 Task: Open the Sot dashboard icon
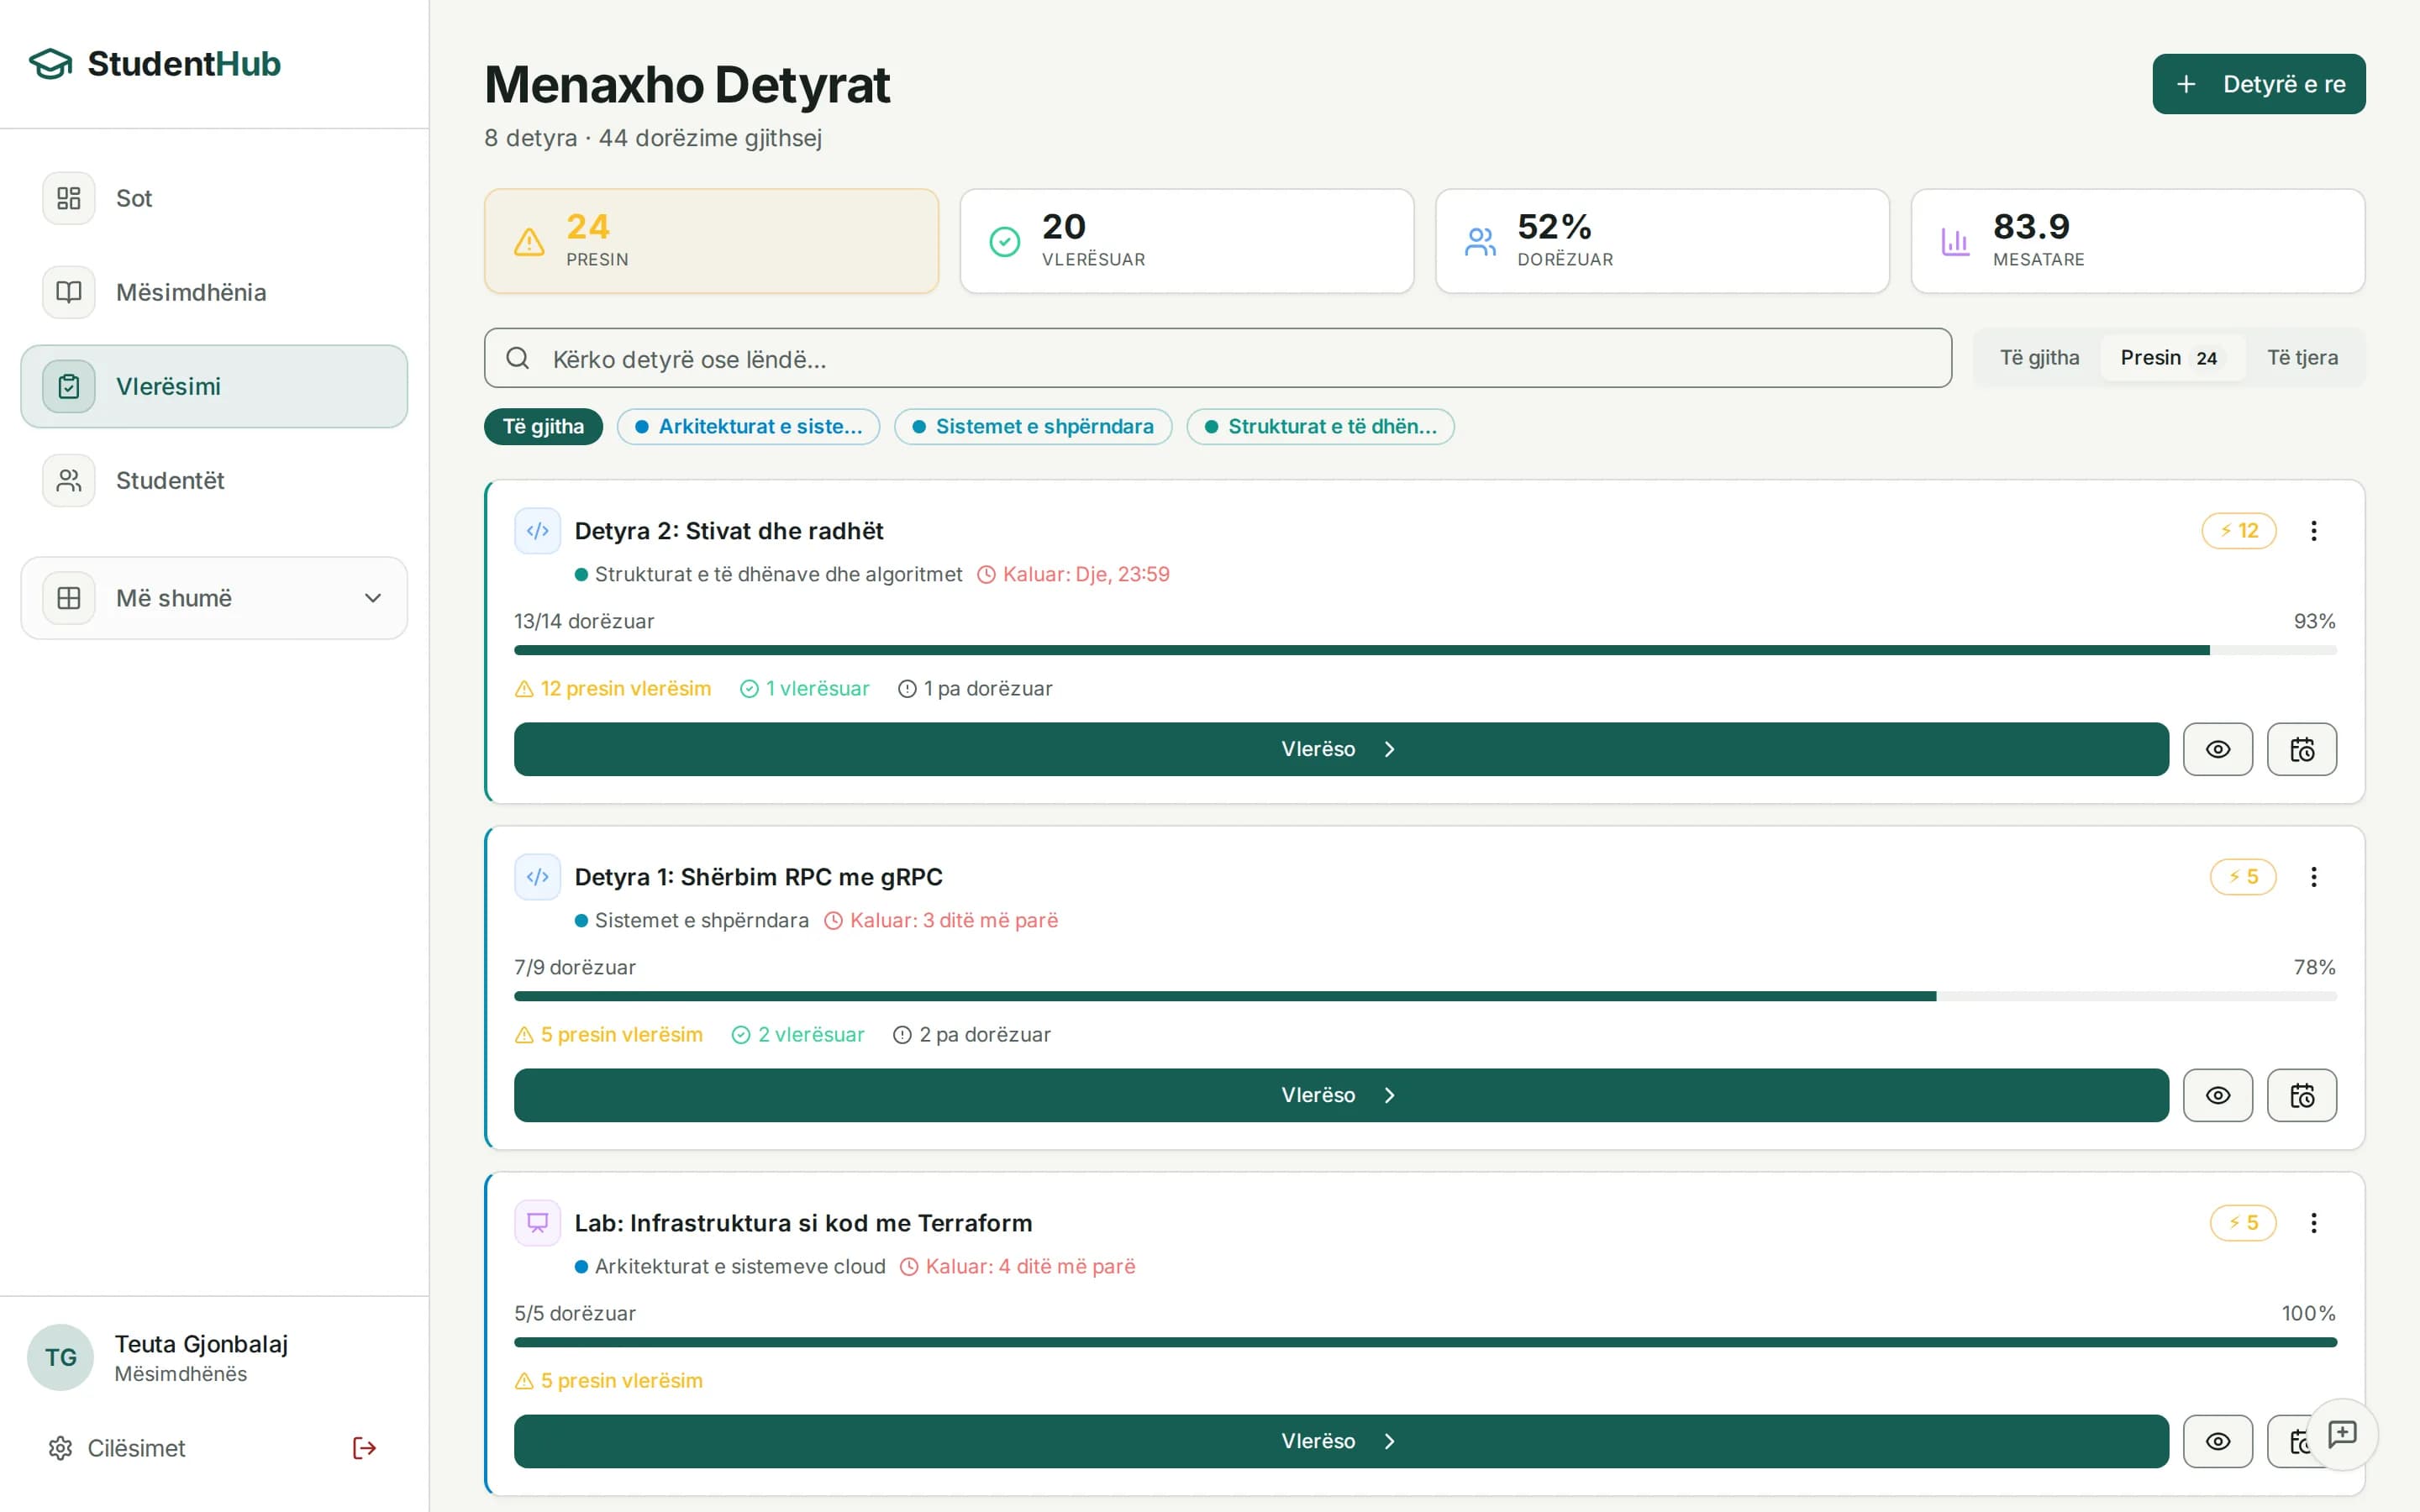pos(69,198)
